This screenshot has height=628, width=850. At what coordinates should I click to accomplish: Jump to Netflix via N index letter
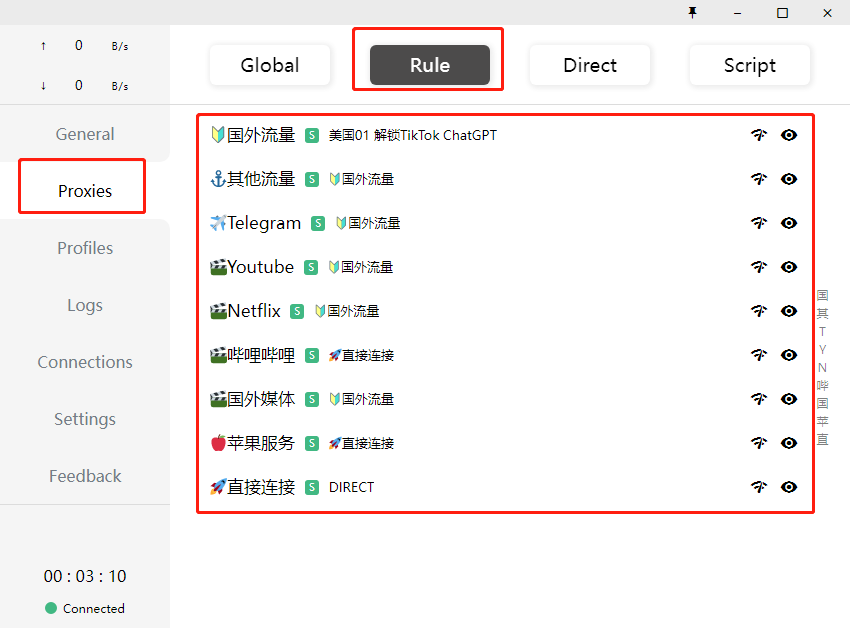pyautogui.click(x=822, y=368)
